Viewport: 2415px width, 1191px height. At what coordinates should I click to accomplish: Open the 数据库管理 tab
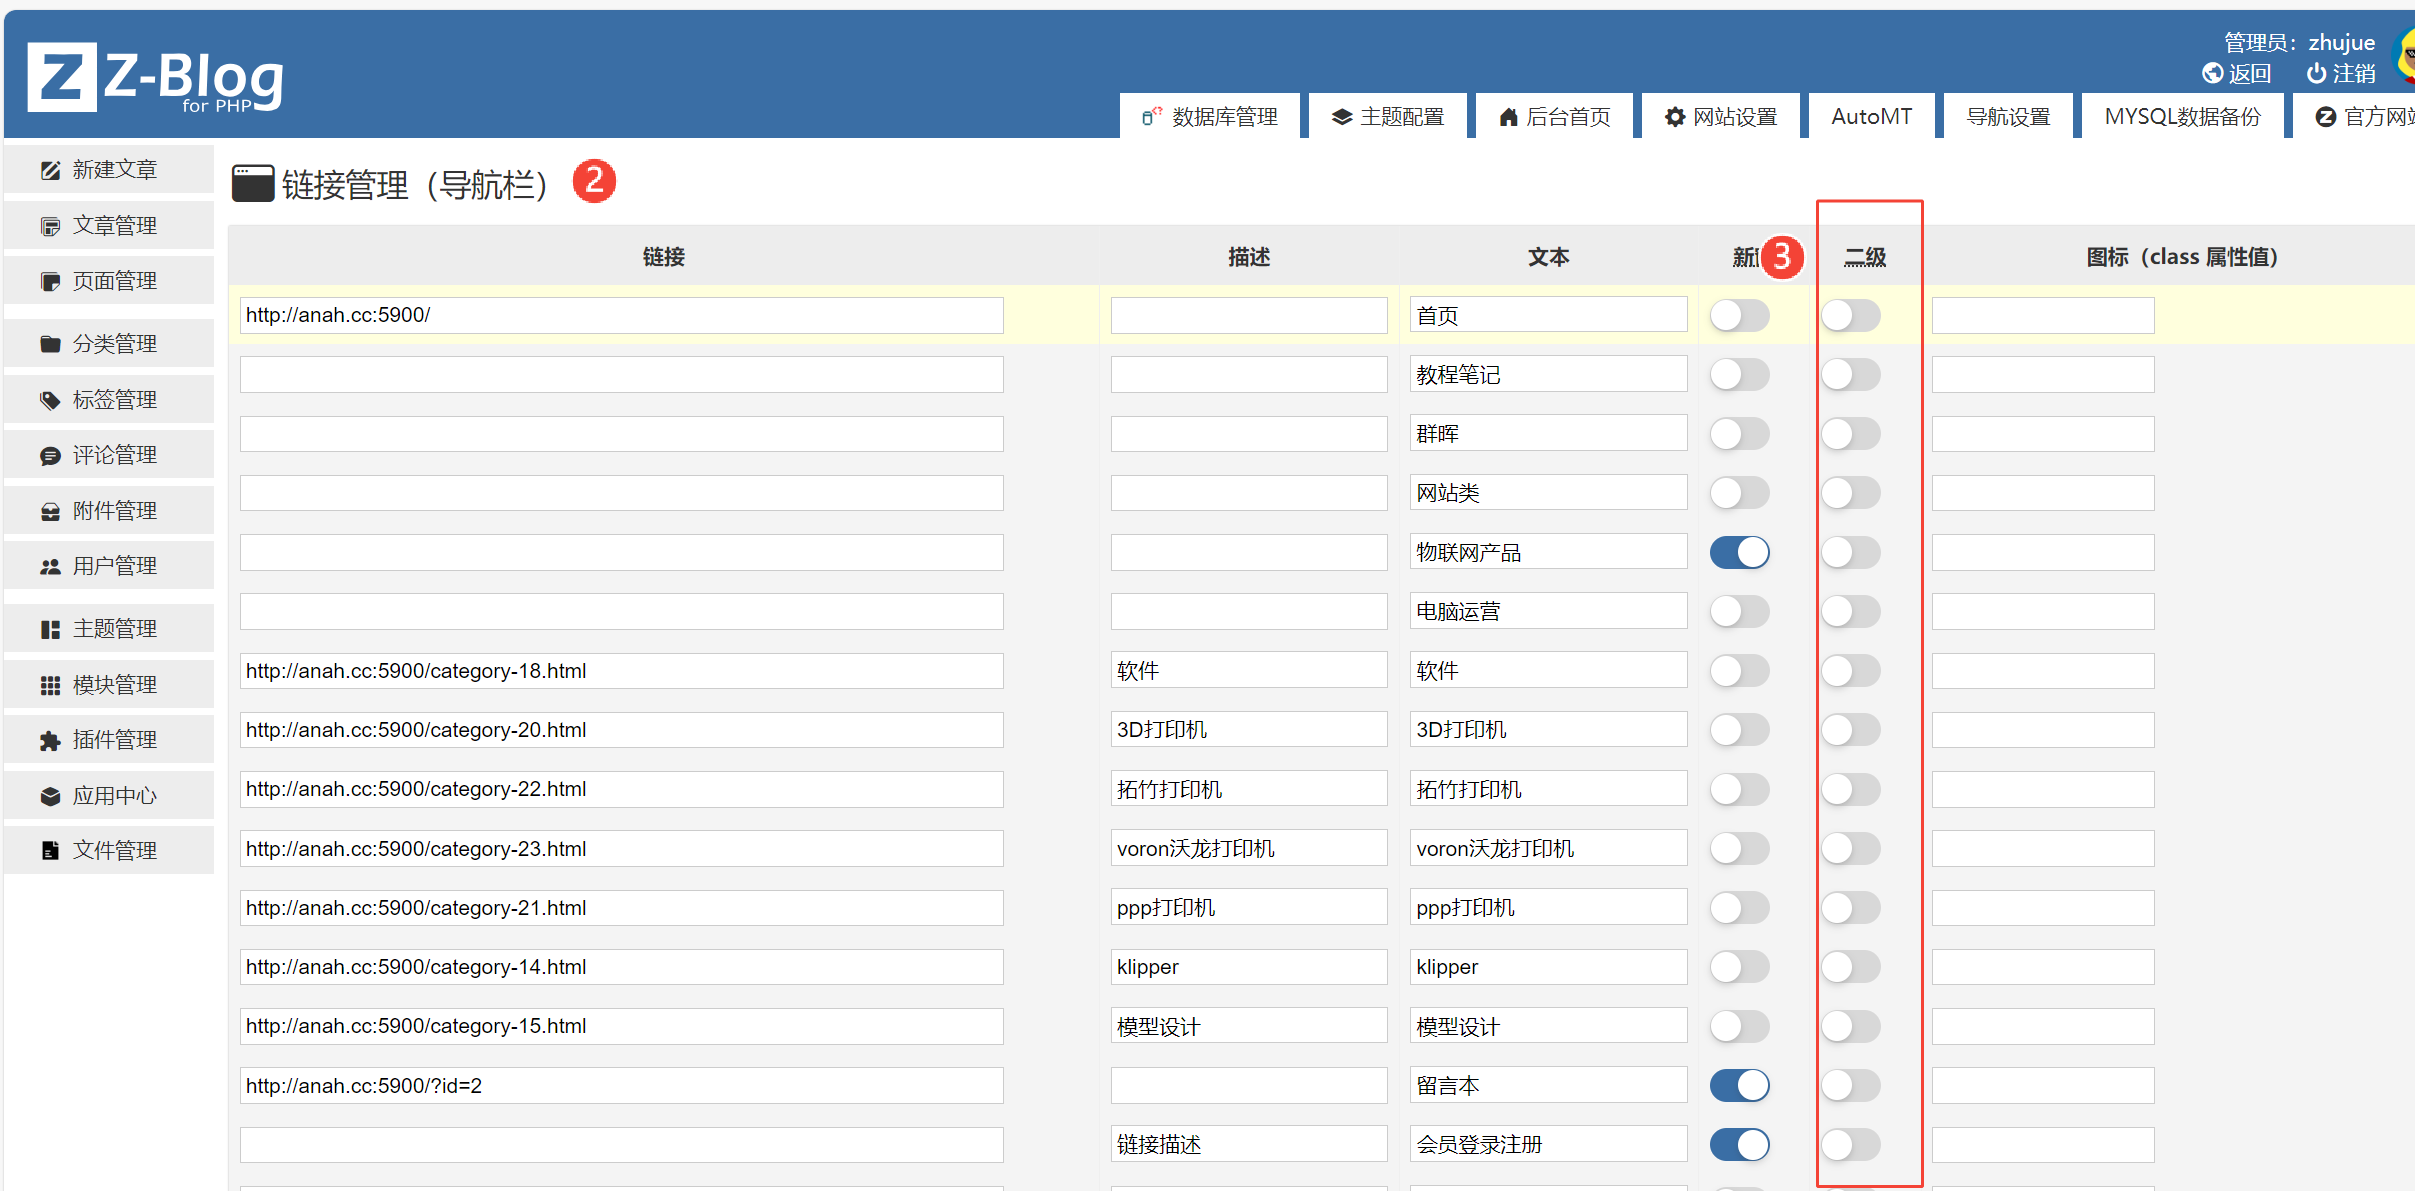[x=1210, y=117]
